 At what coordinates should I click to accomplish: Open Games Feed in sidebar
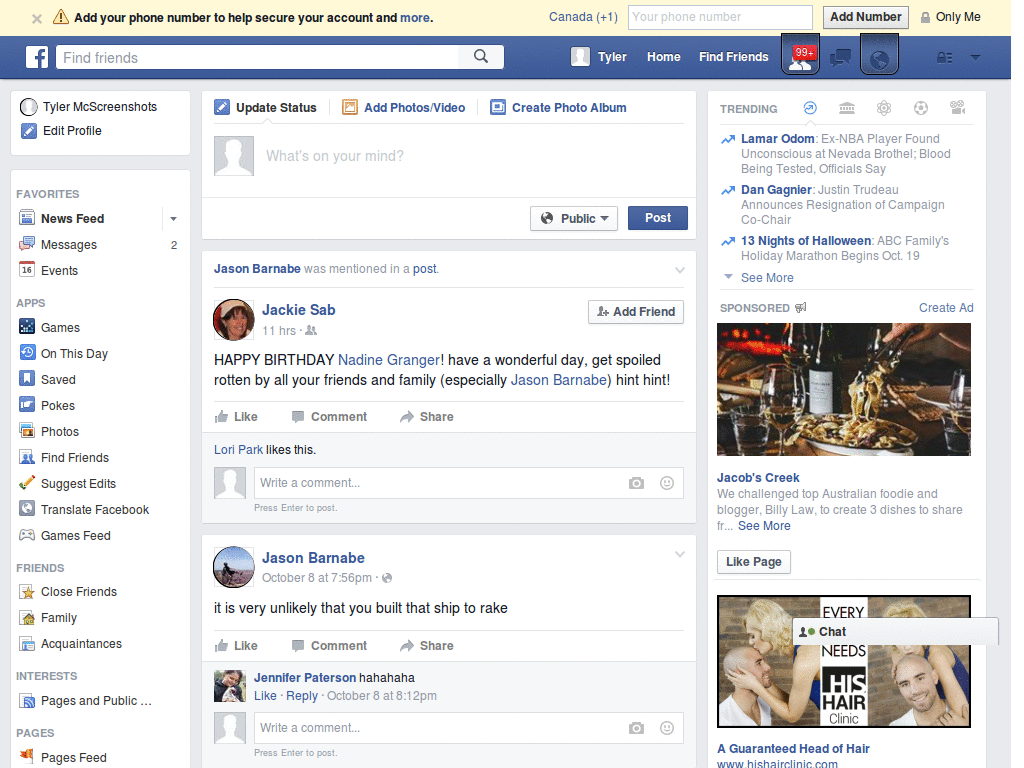coord(75,536)
